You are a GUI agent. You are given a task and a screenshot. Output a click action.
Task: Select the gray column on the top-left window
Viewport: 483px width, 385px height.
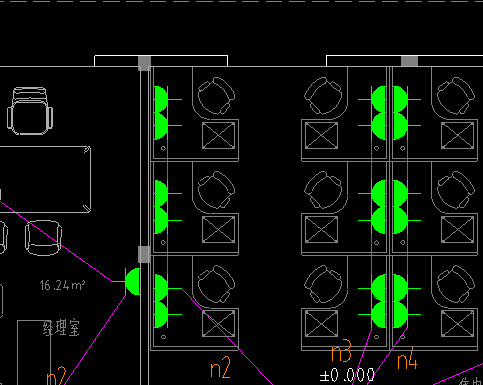point(144,63)
